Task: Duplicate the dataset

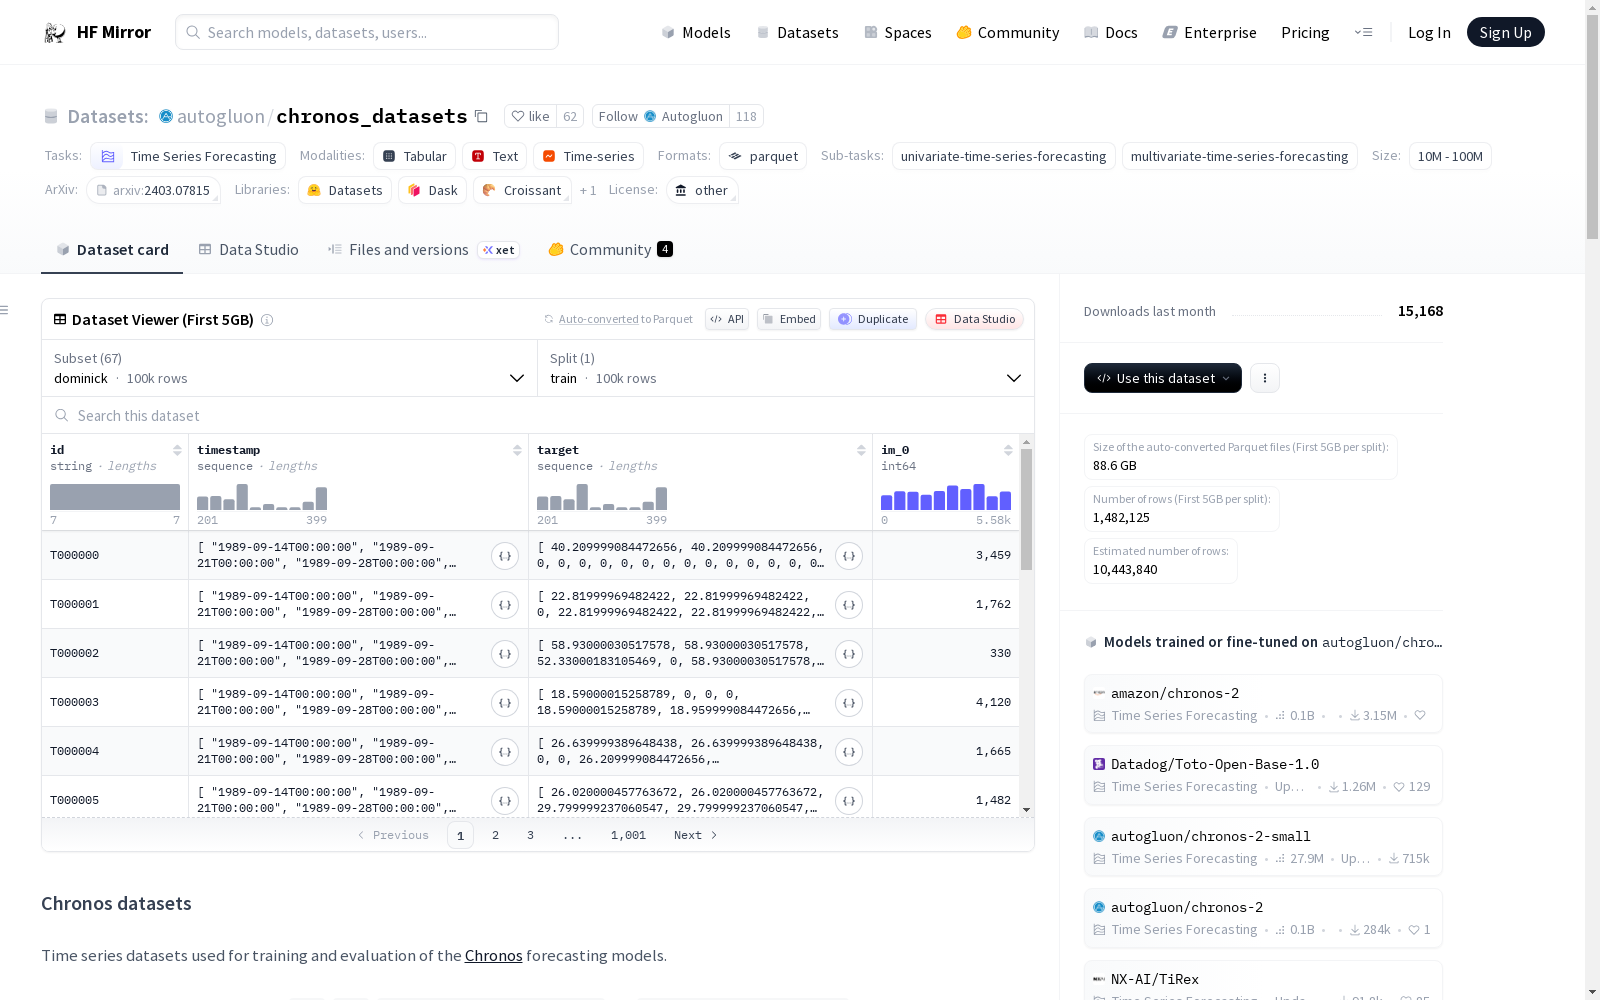Action: [x=873, y=319]
